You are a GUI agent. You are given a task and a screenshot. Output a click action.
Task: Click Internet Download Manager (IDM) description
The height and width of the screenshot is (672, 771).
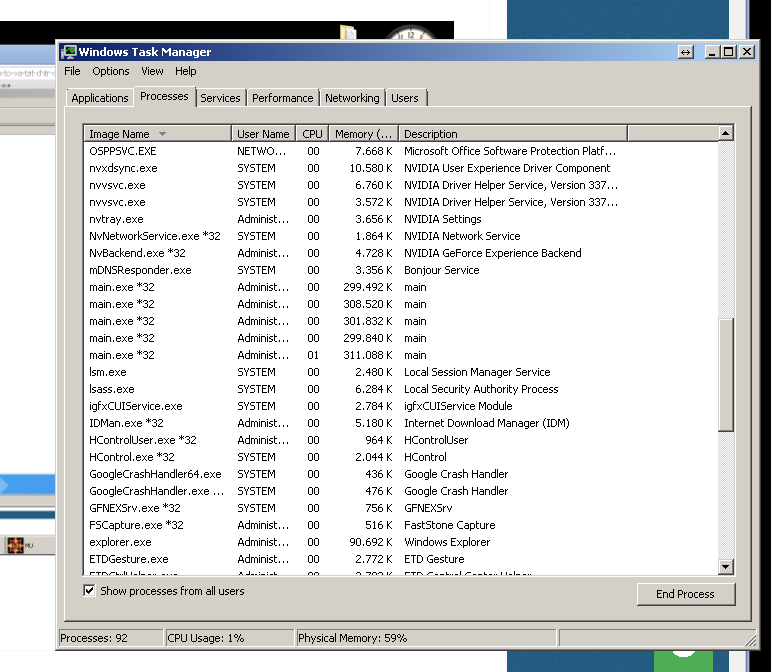487,423
